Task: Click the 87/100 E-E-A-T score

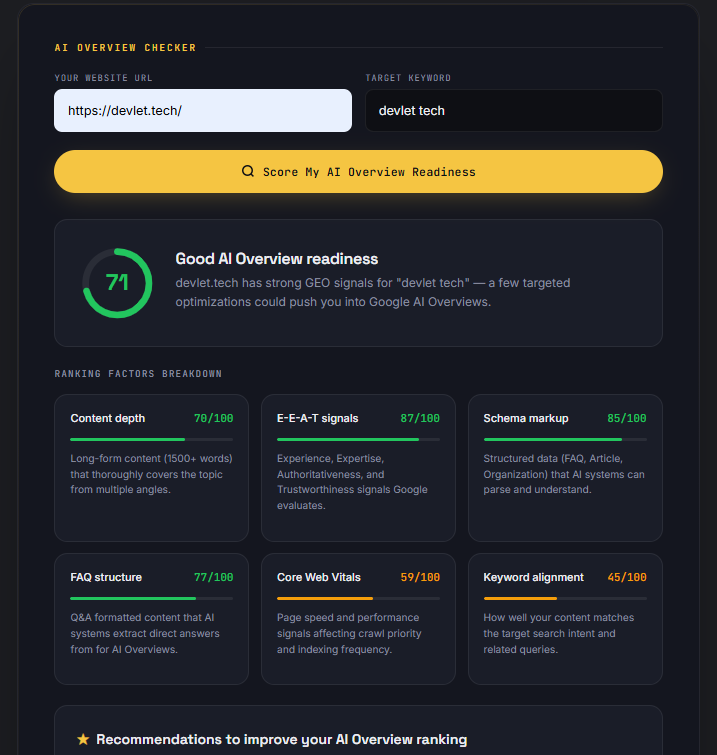Action: click(x=420, y=418)
